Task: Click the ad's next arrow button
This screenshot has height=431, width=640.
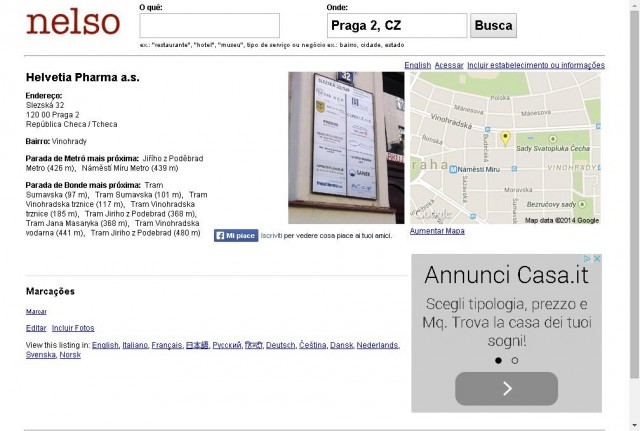Action: 507,389
